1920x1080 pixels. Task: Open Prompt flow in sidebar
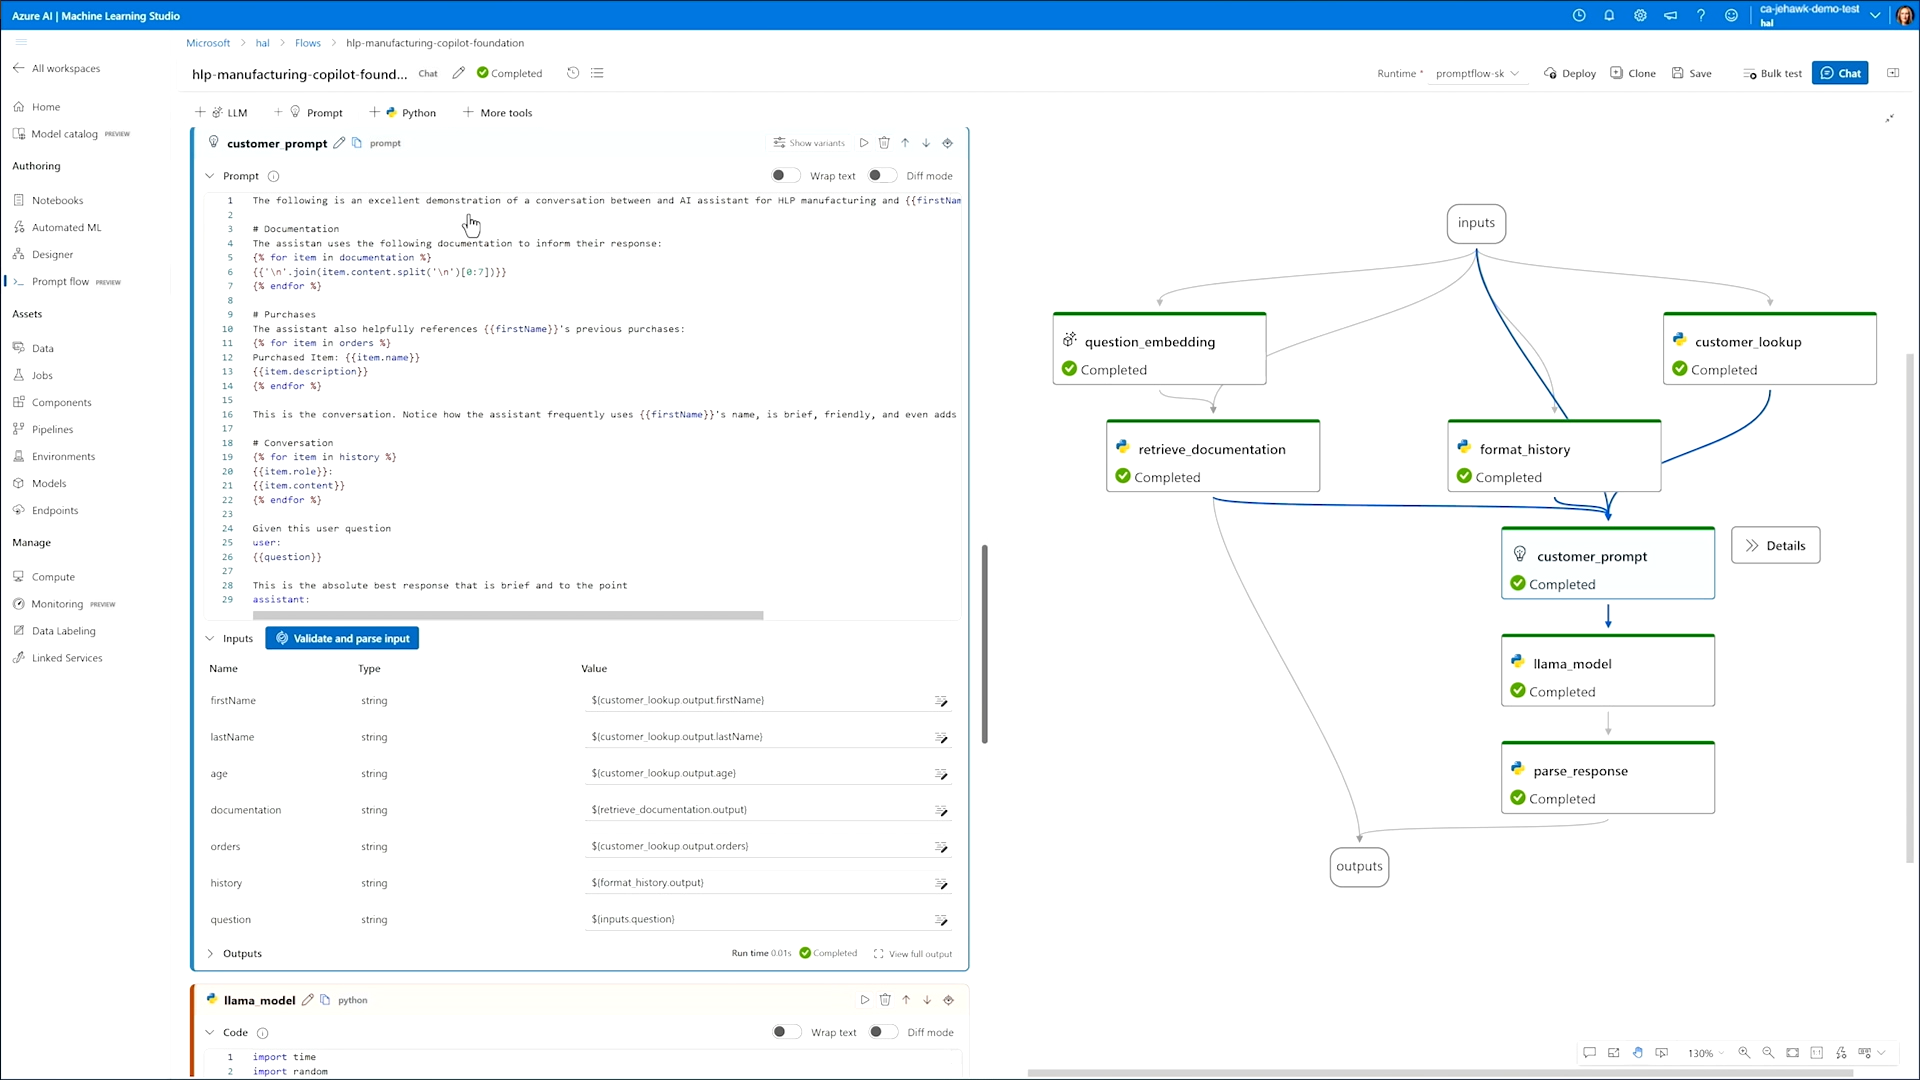coord(60,282)
